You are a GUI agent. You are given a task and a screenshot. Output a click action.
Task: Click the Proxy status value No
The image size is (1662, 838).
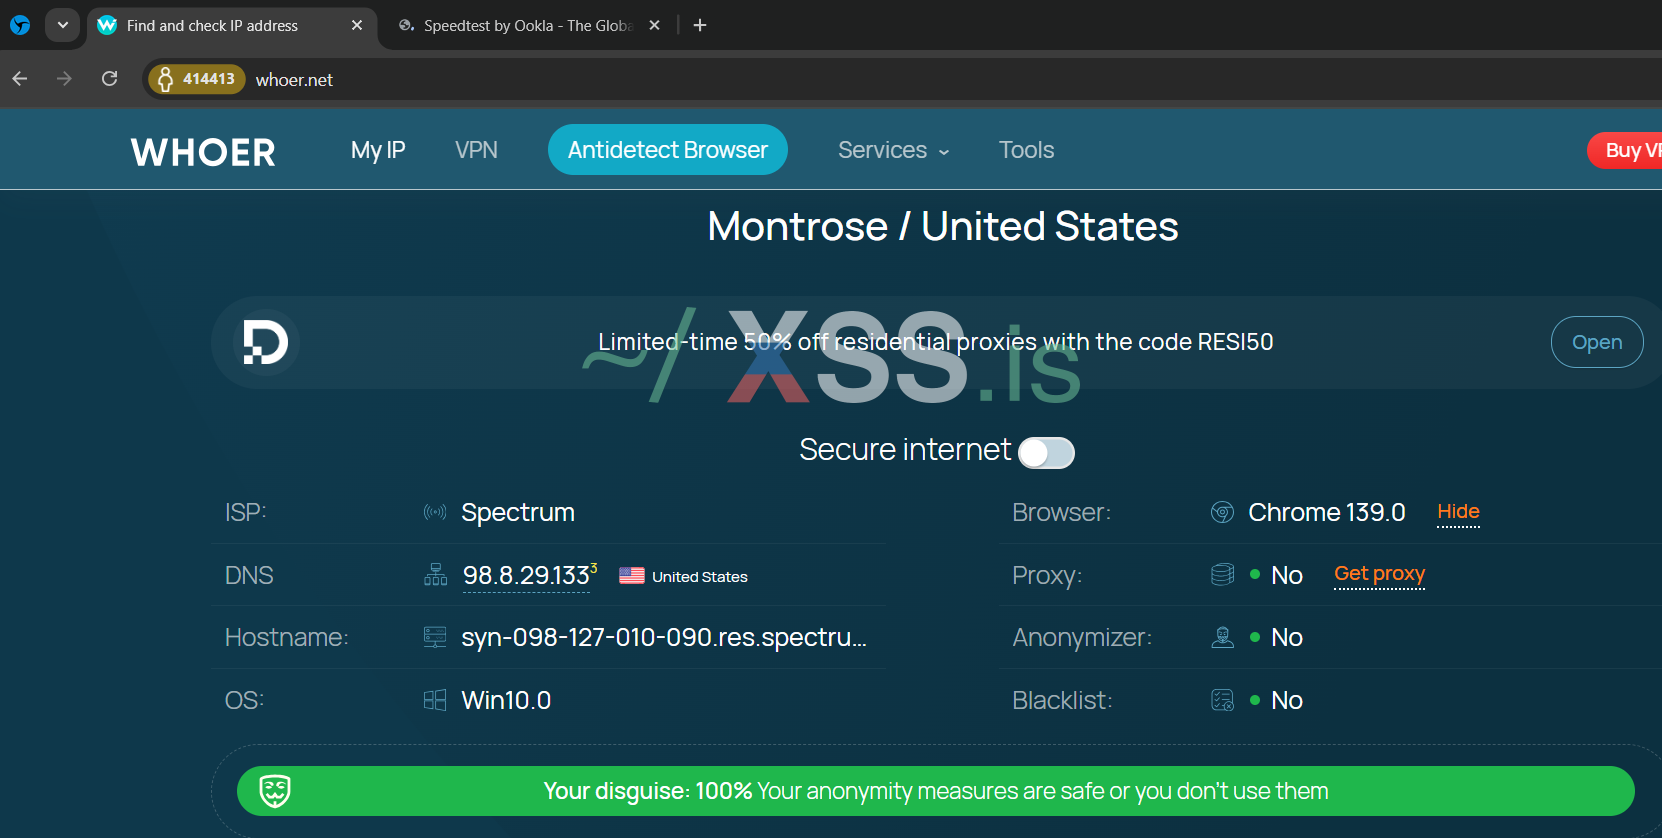point(1287,575)
